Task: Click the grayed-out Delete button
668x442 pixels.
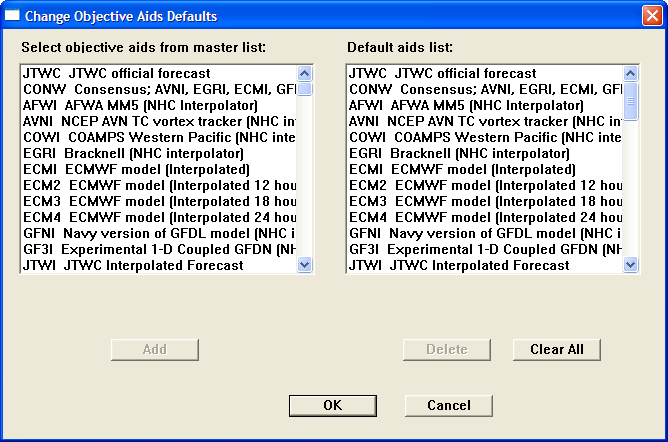Action: (447, 350)
